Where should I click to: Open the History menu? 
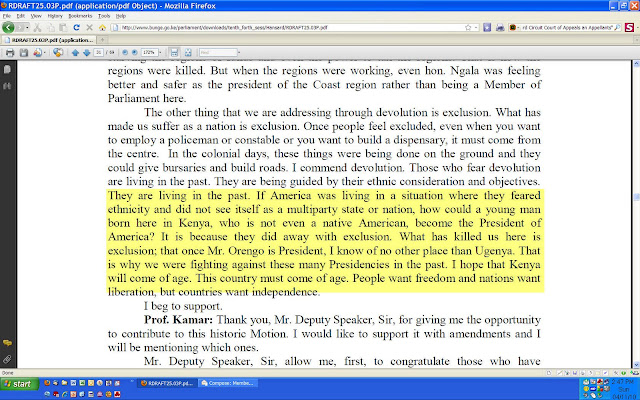tap(55, 16)
